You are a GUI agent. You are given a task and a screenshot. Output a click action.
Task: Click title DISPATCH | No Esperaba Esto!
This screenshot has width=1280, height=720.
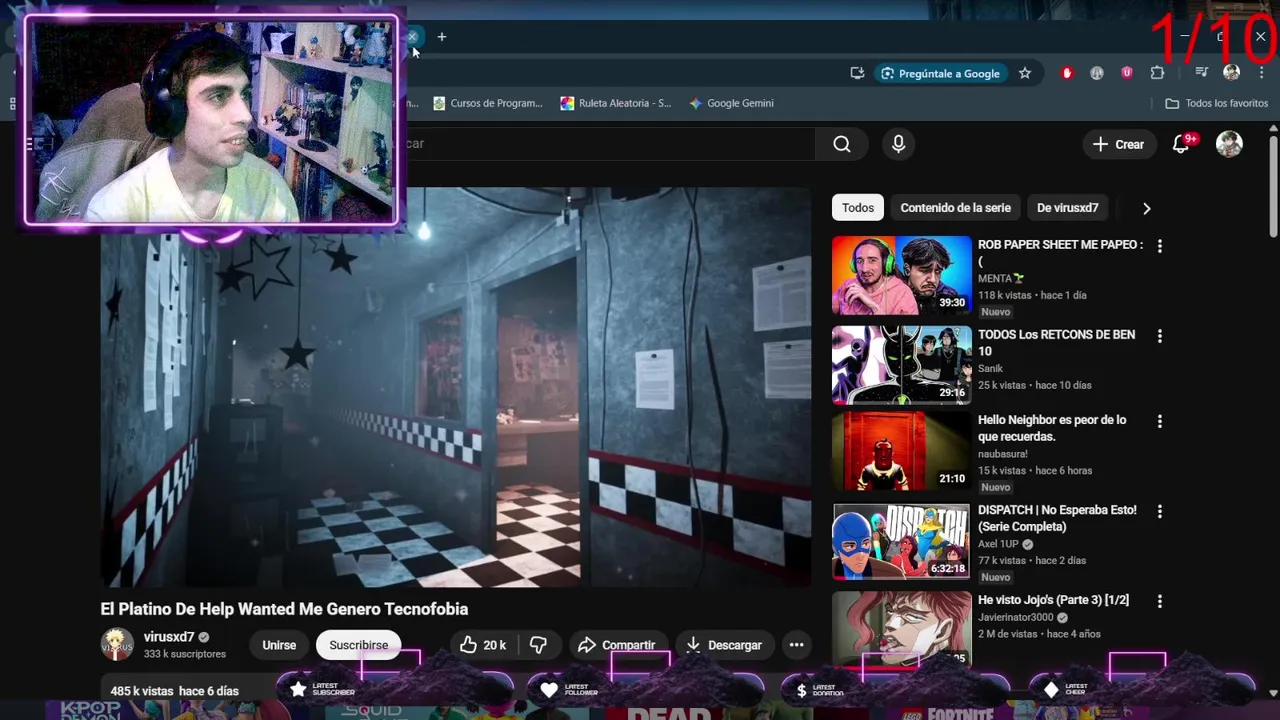[x=1057, y=518]
